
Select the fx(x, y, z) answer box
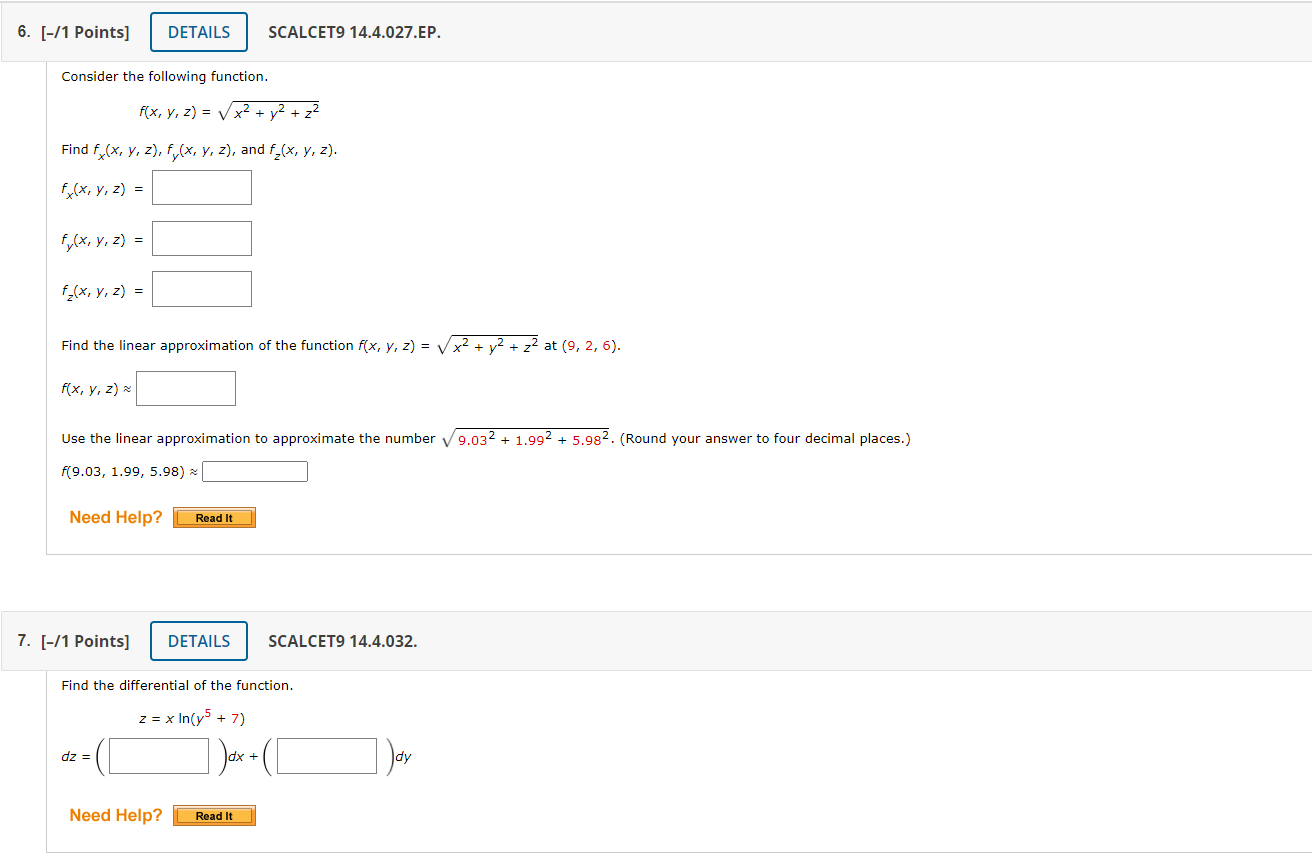(x=201, y=187)
